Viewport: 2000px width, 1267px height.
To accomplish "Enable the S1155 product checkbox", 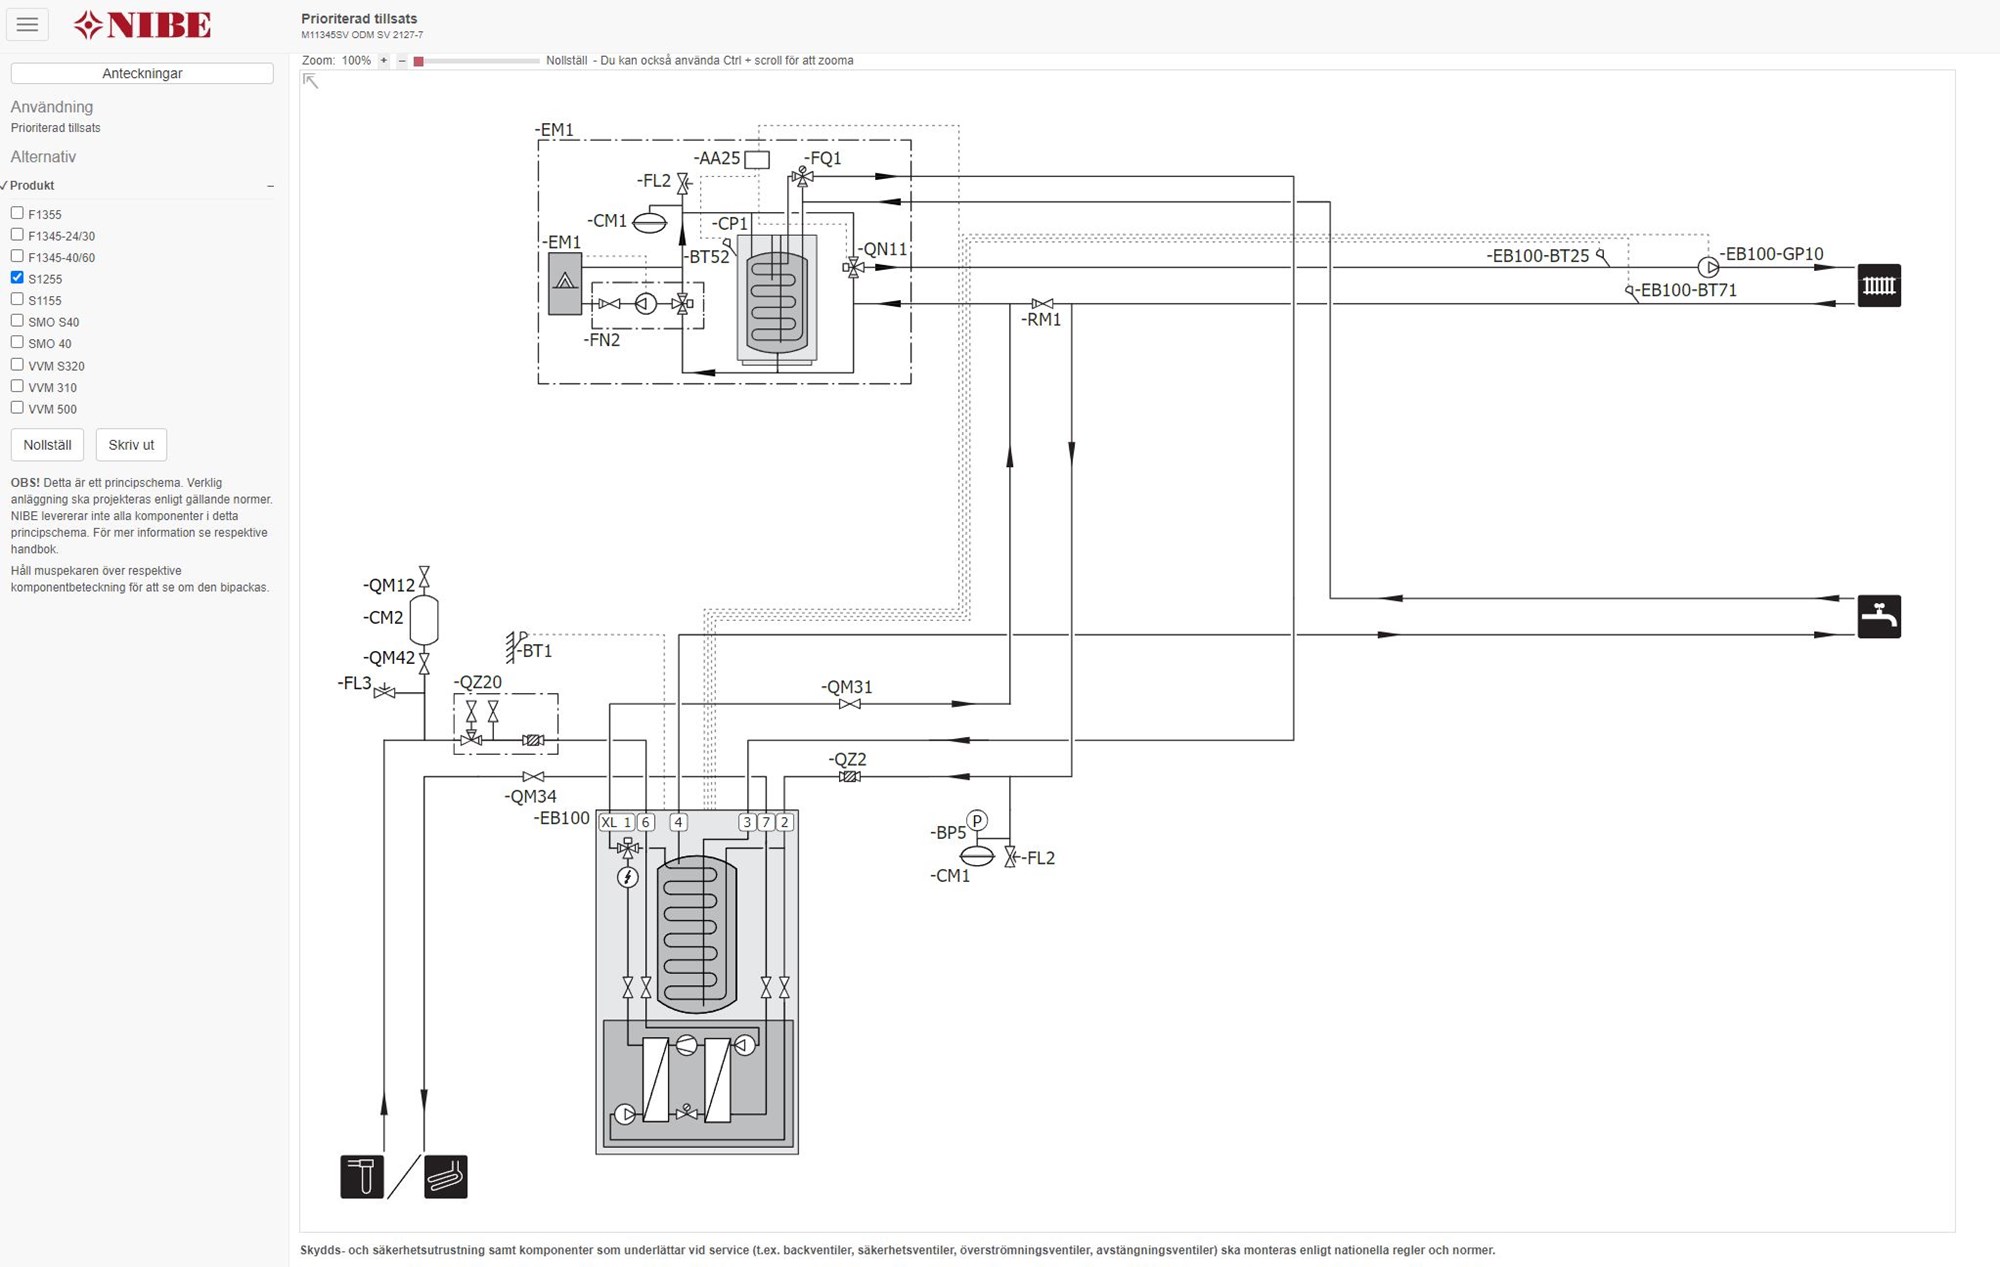I will click(x=17, y=299).
